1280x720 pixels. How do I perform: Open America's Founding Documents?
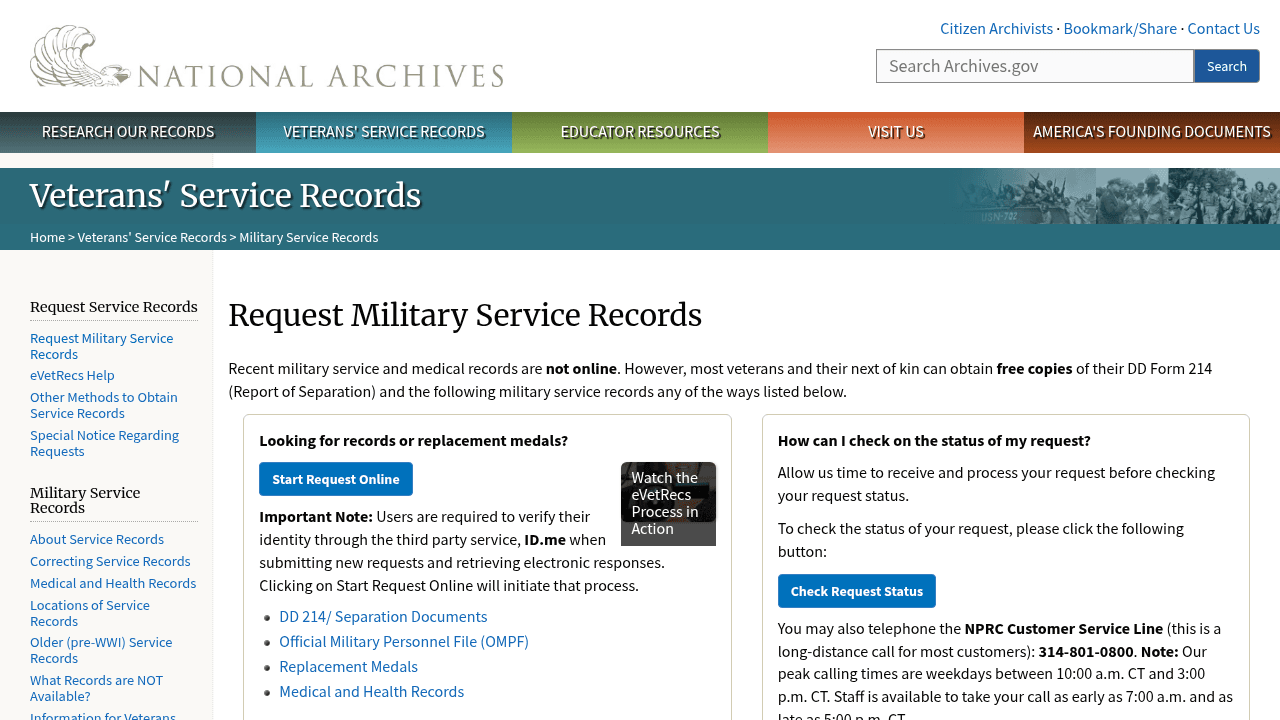[1151, 131]
